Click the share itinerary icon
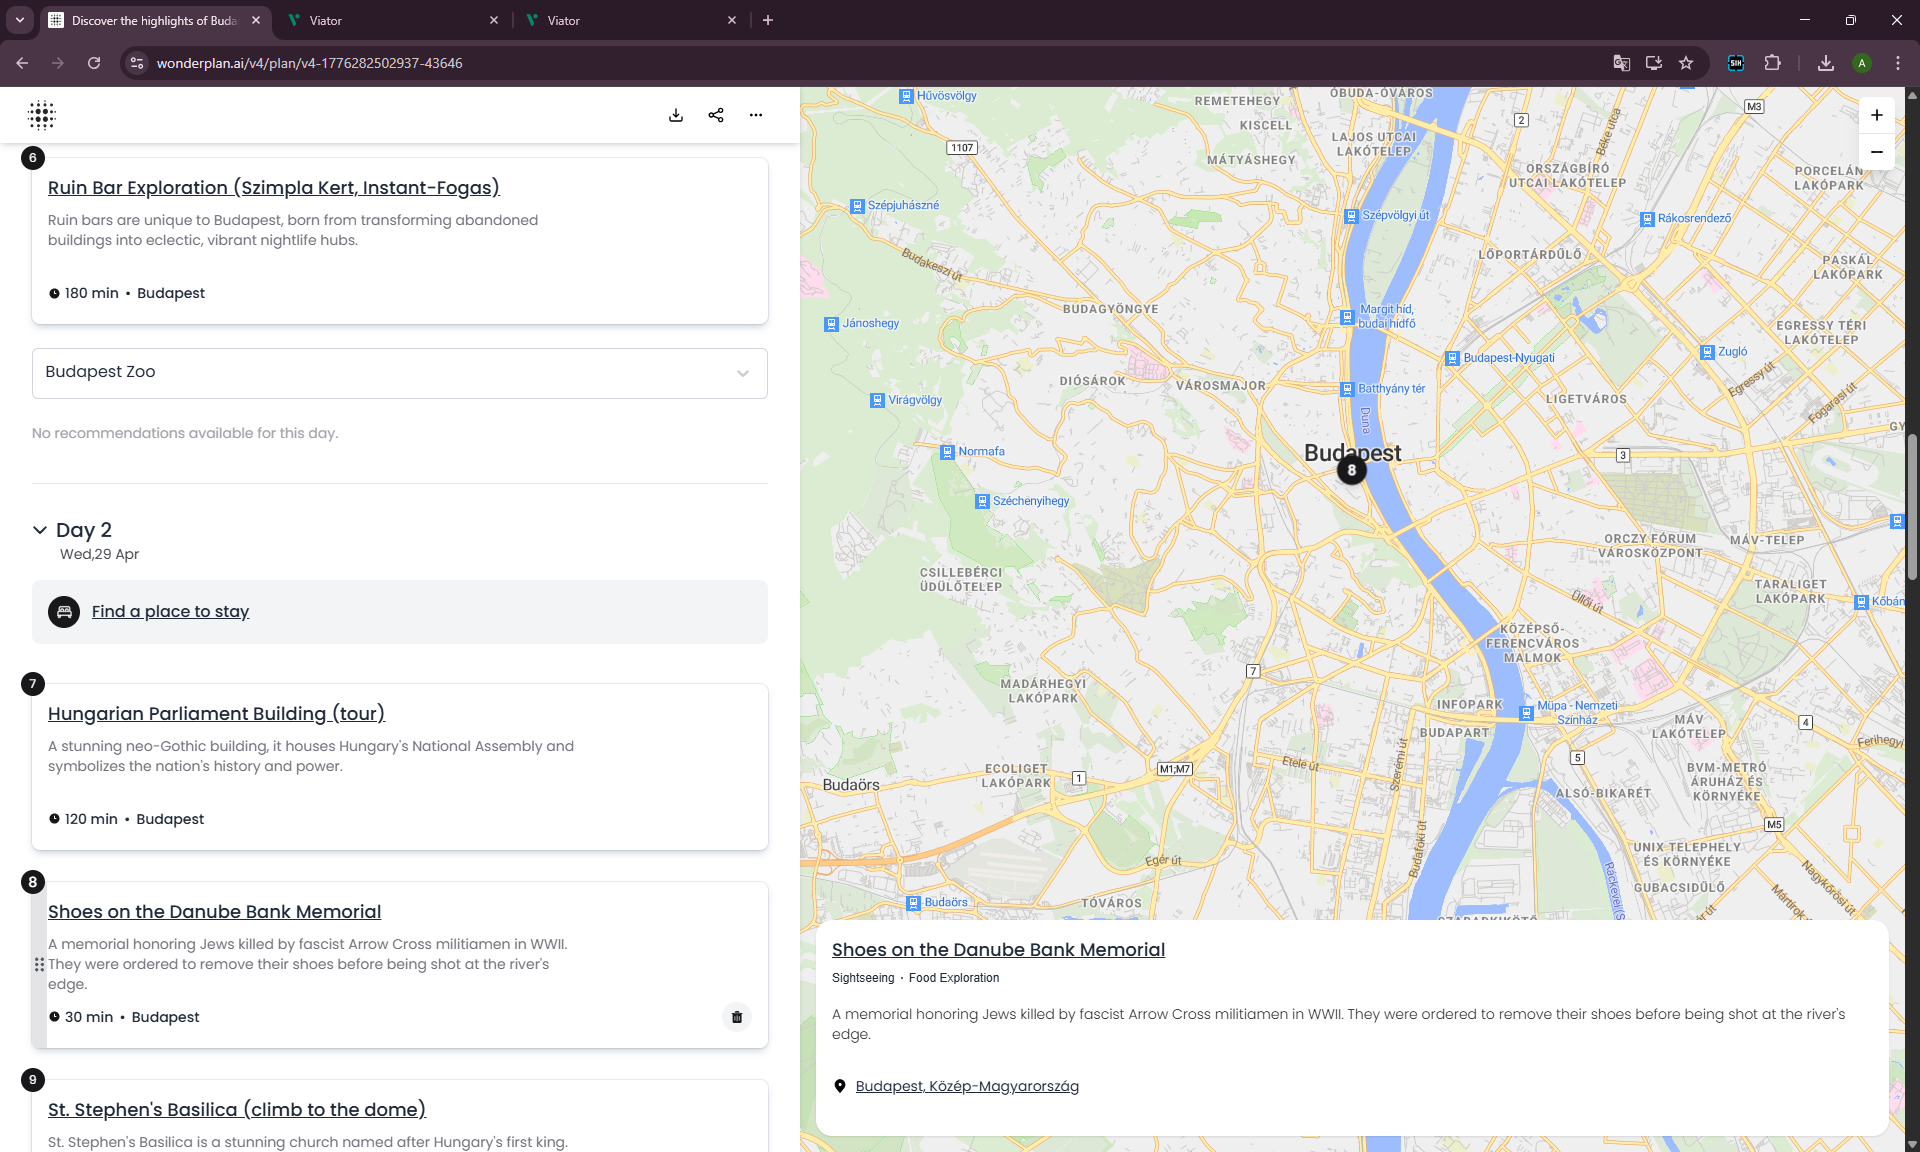Viewport: 1920px width, 1152px height. 716,115
